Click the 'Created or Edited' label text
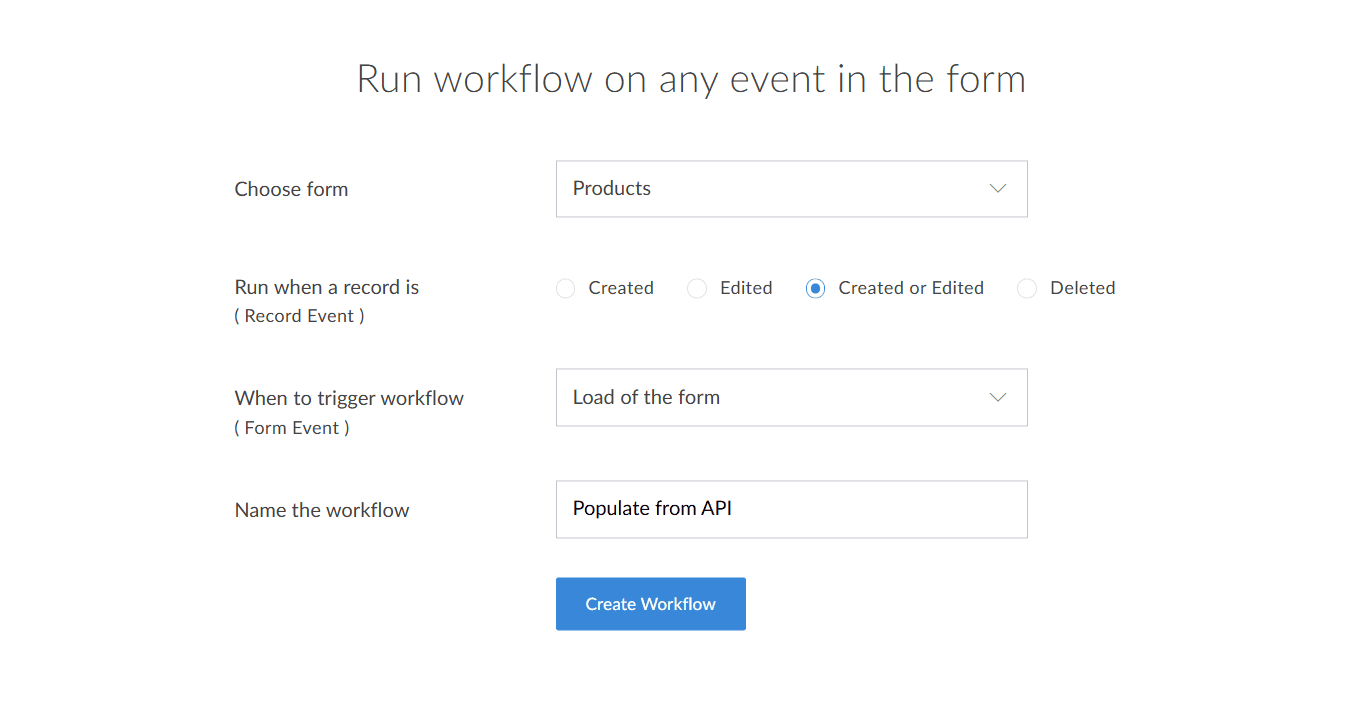 (x=910, y=288)
